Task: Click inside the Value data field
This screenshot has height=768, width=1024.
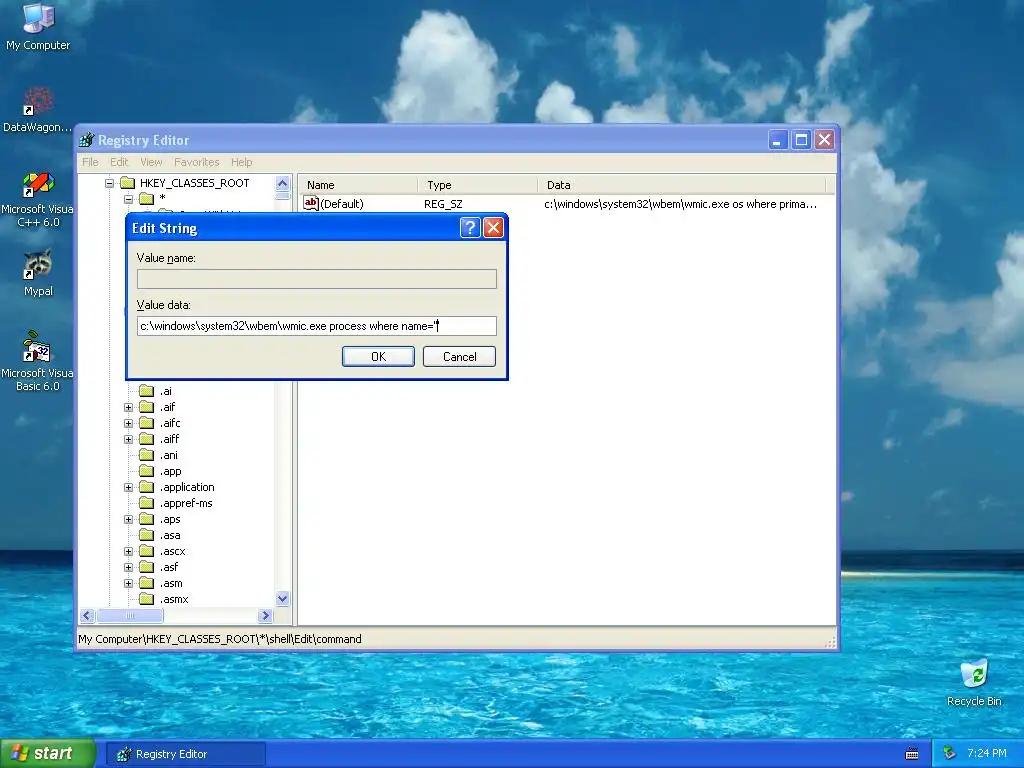Action: (x=317, y=326)
